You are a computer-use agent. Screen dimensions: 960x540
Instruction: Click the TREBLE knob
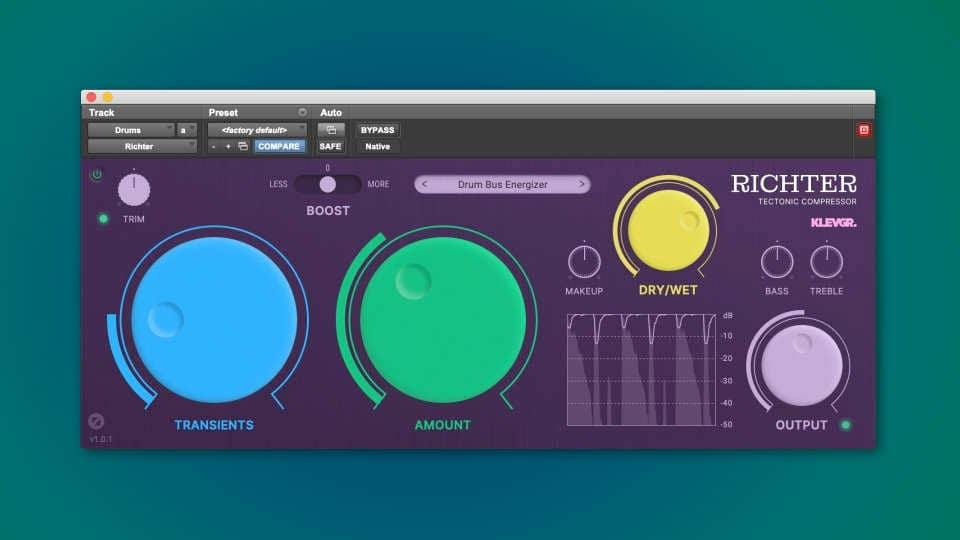tap(826, 261)
